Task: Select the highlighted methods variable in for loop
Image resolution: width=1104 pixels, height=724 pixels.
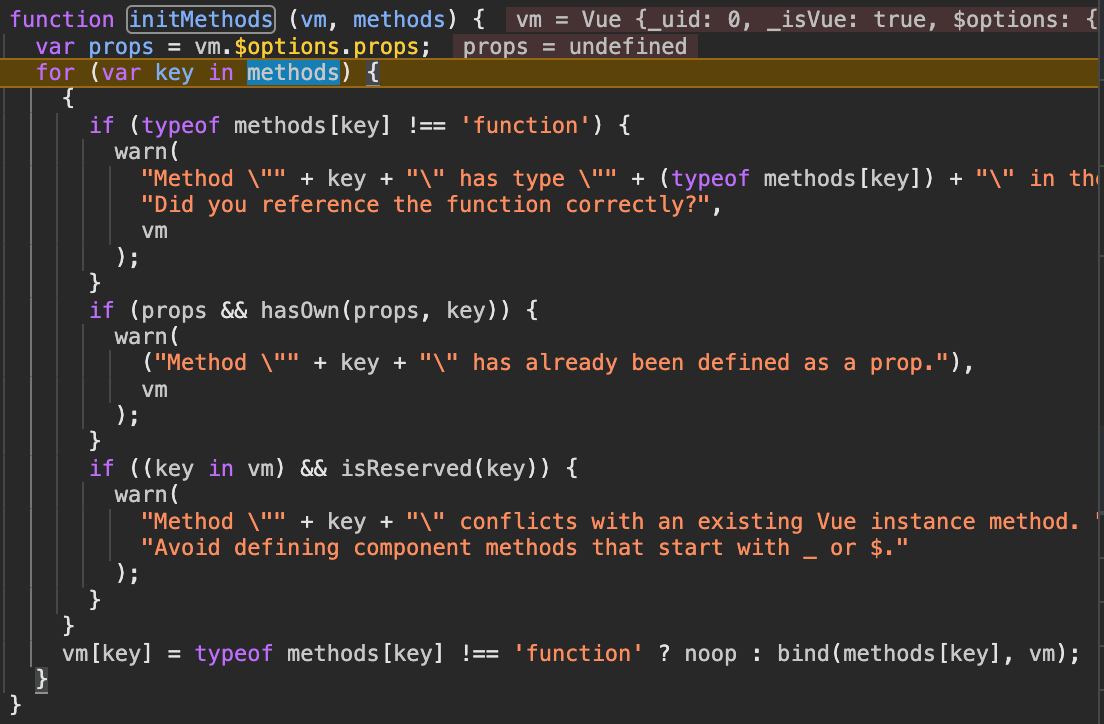Action: pyautogui.click(x=293, y=71)
